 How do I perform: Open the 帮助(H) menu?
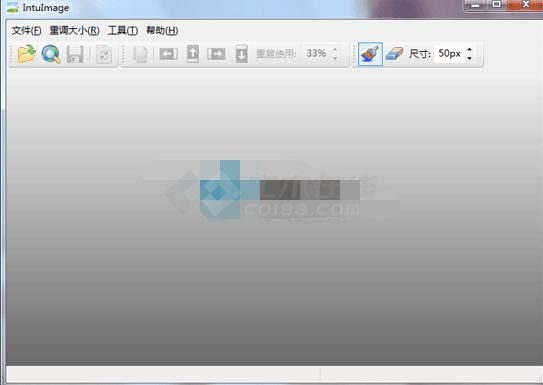click(x=162, y=30)
